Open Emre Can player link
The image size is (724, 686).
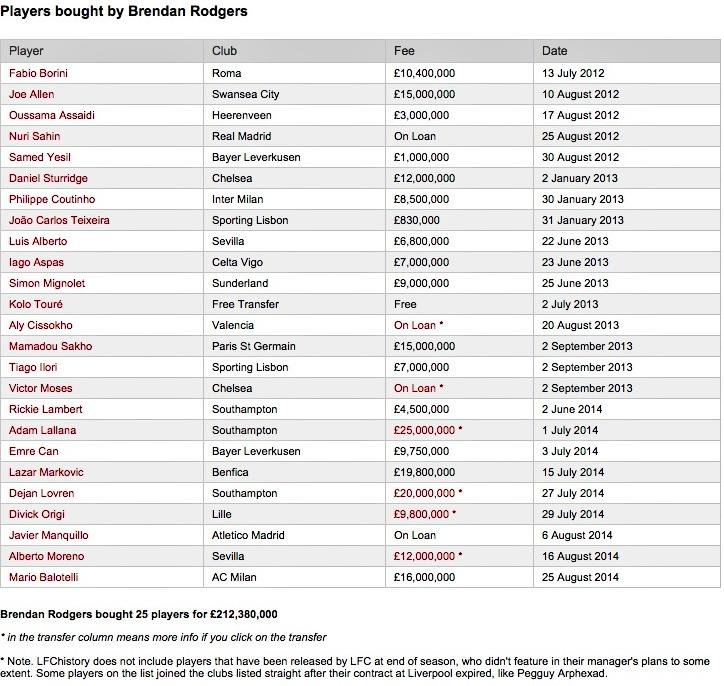tap(34, 451)
